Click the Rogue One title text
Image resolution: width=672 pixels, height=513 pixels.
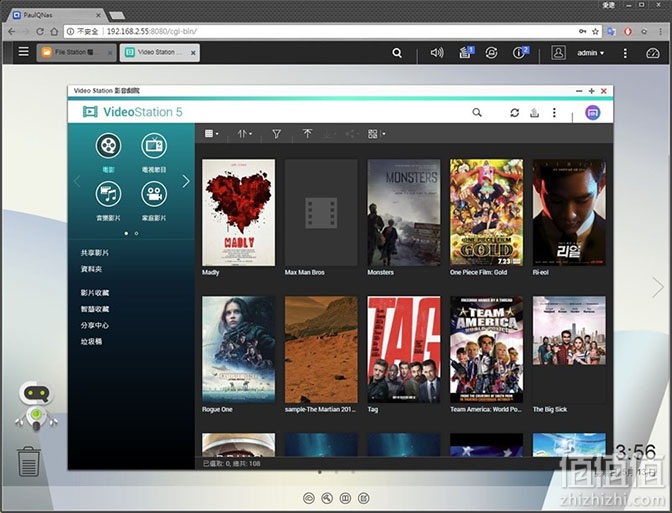click(x=217, y=410)
